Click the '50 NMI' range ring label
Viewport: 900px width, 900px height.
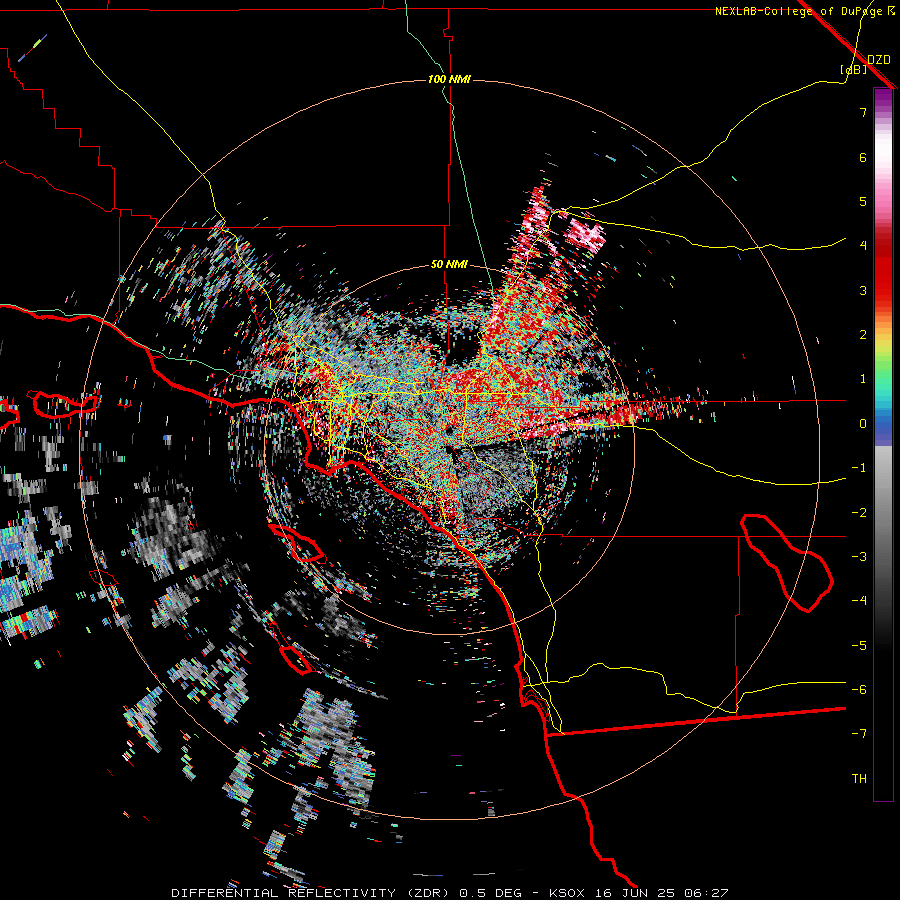[x=449, y=265]
